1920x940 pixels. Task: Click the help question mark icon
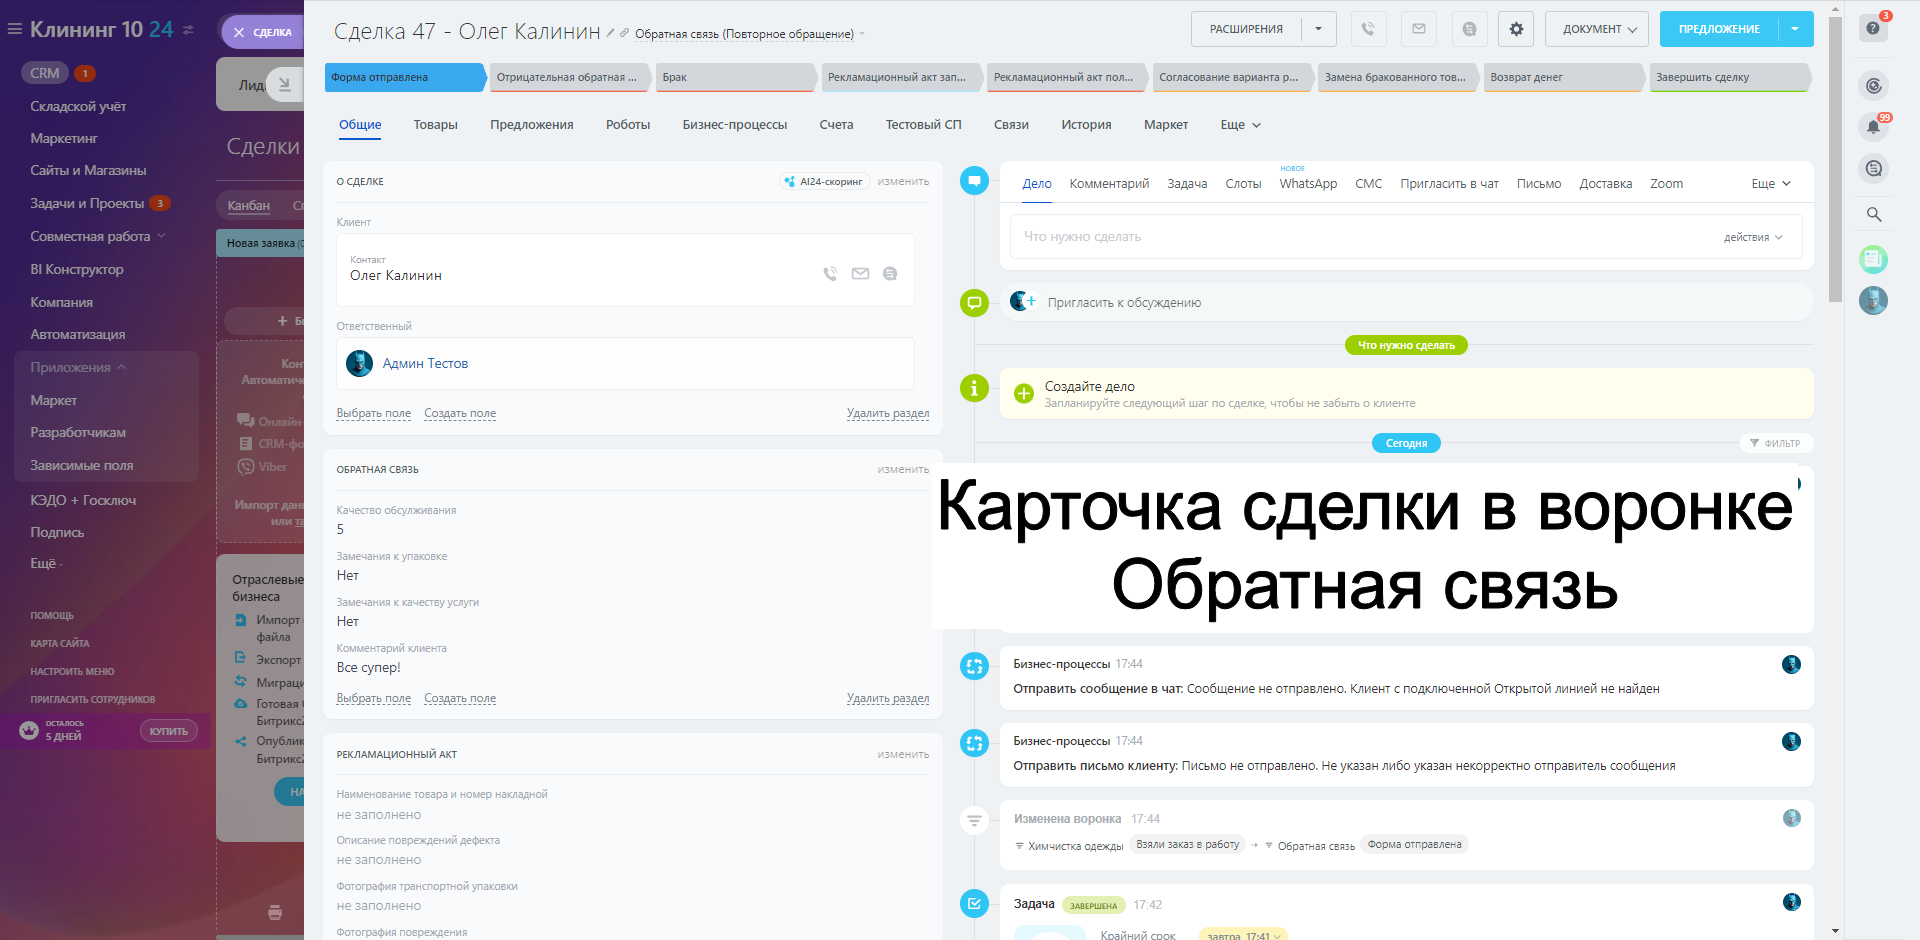1873,28
